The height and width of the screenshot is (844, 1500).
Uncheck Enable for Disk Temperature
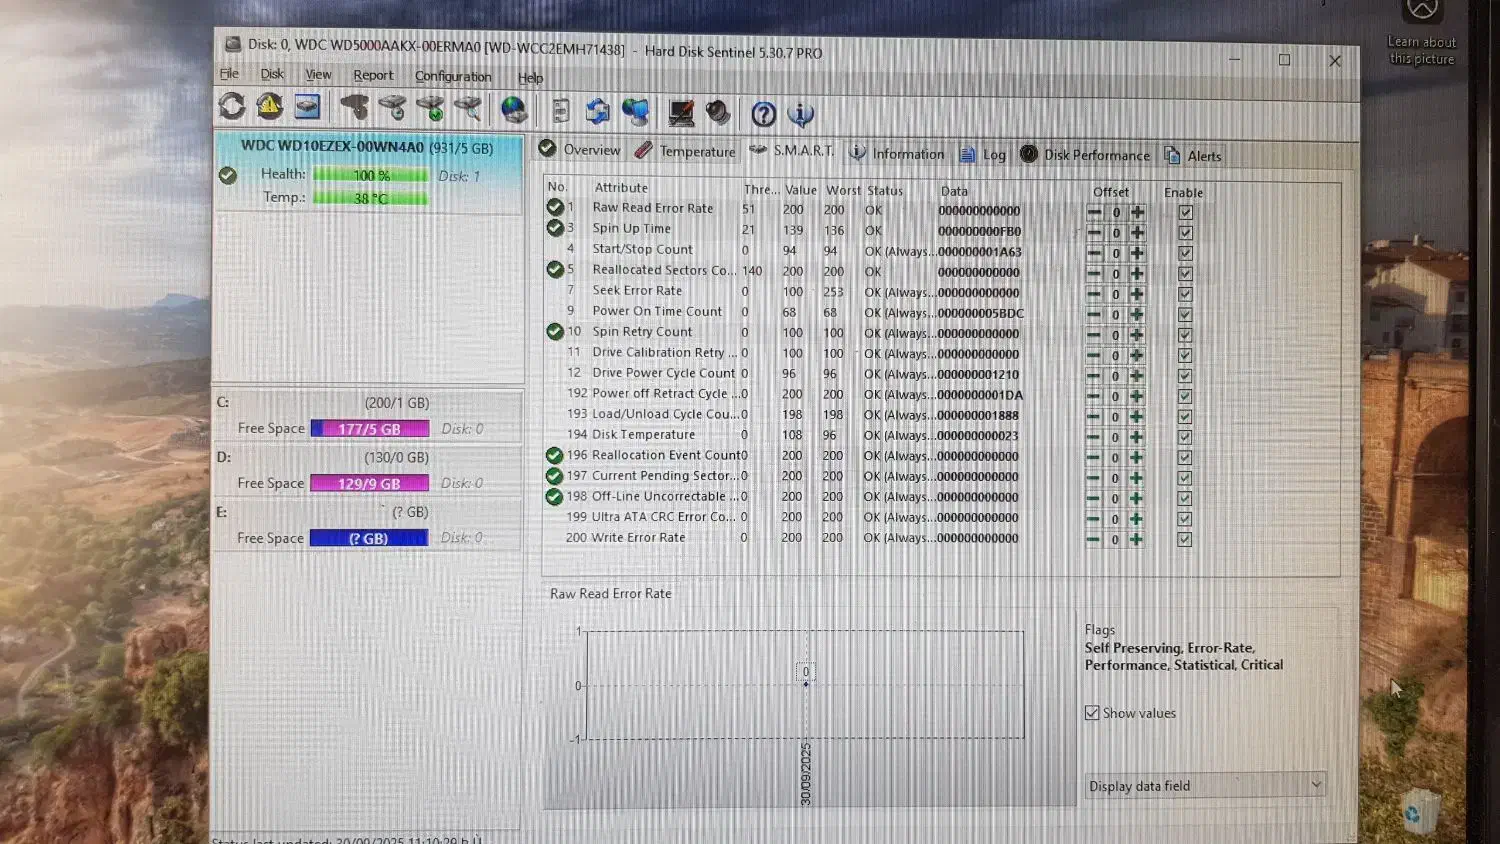coord(1185,437)
